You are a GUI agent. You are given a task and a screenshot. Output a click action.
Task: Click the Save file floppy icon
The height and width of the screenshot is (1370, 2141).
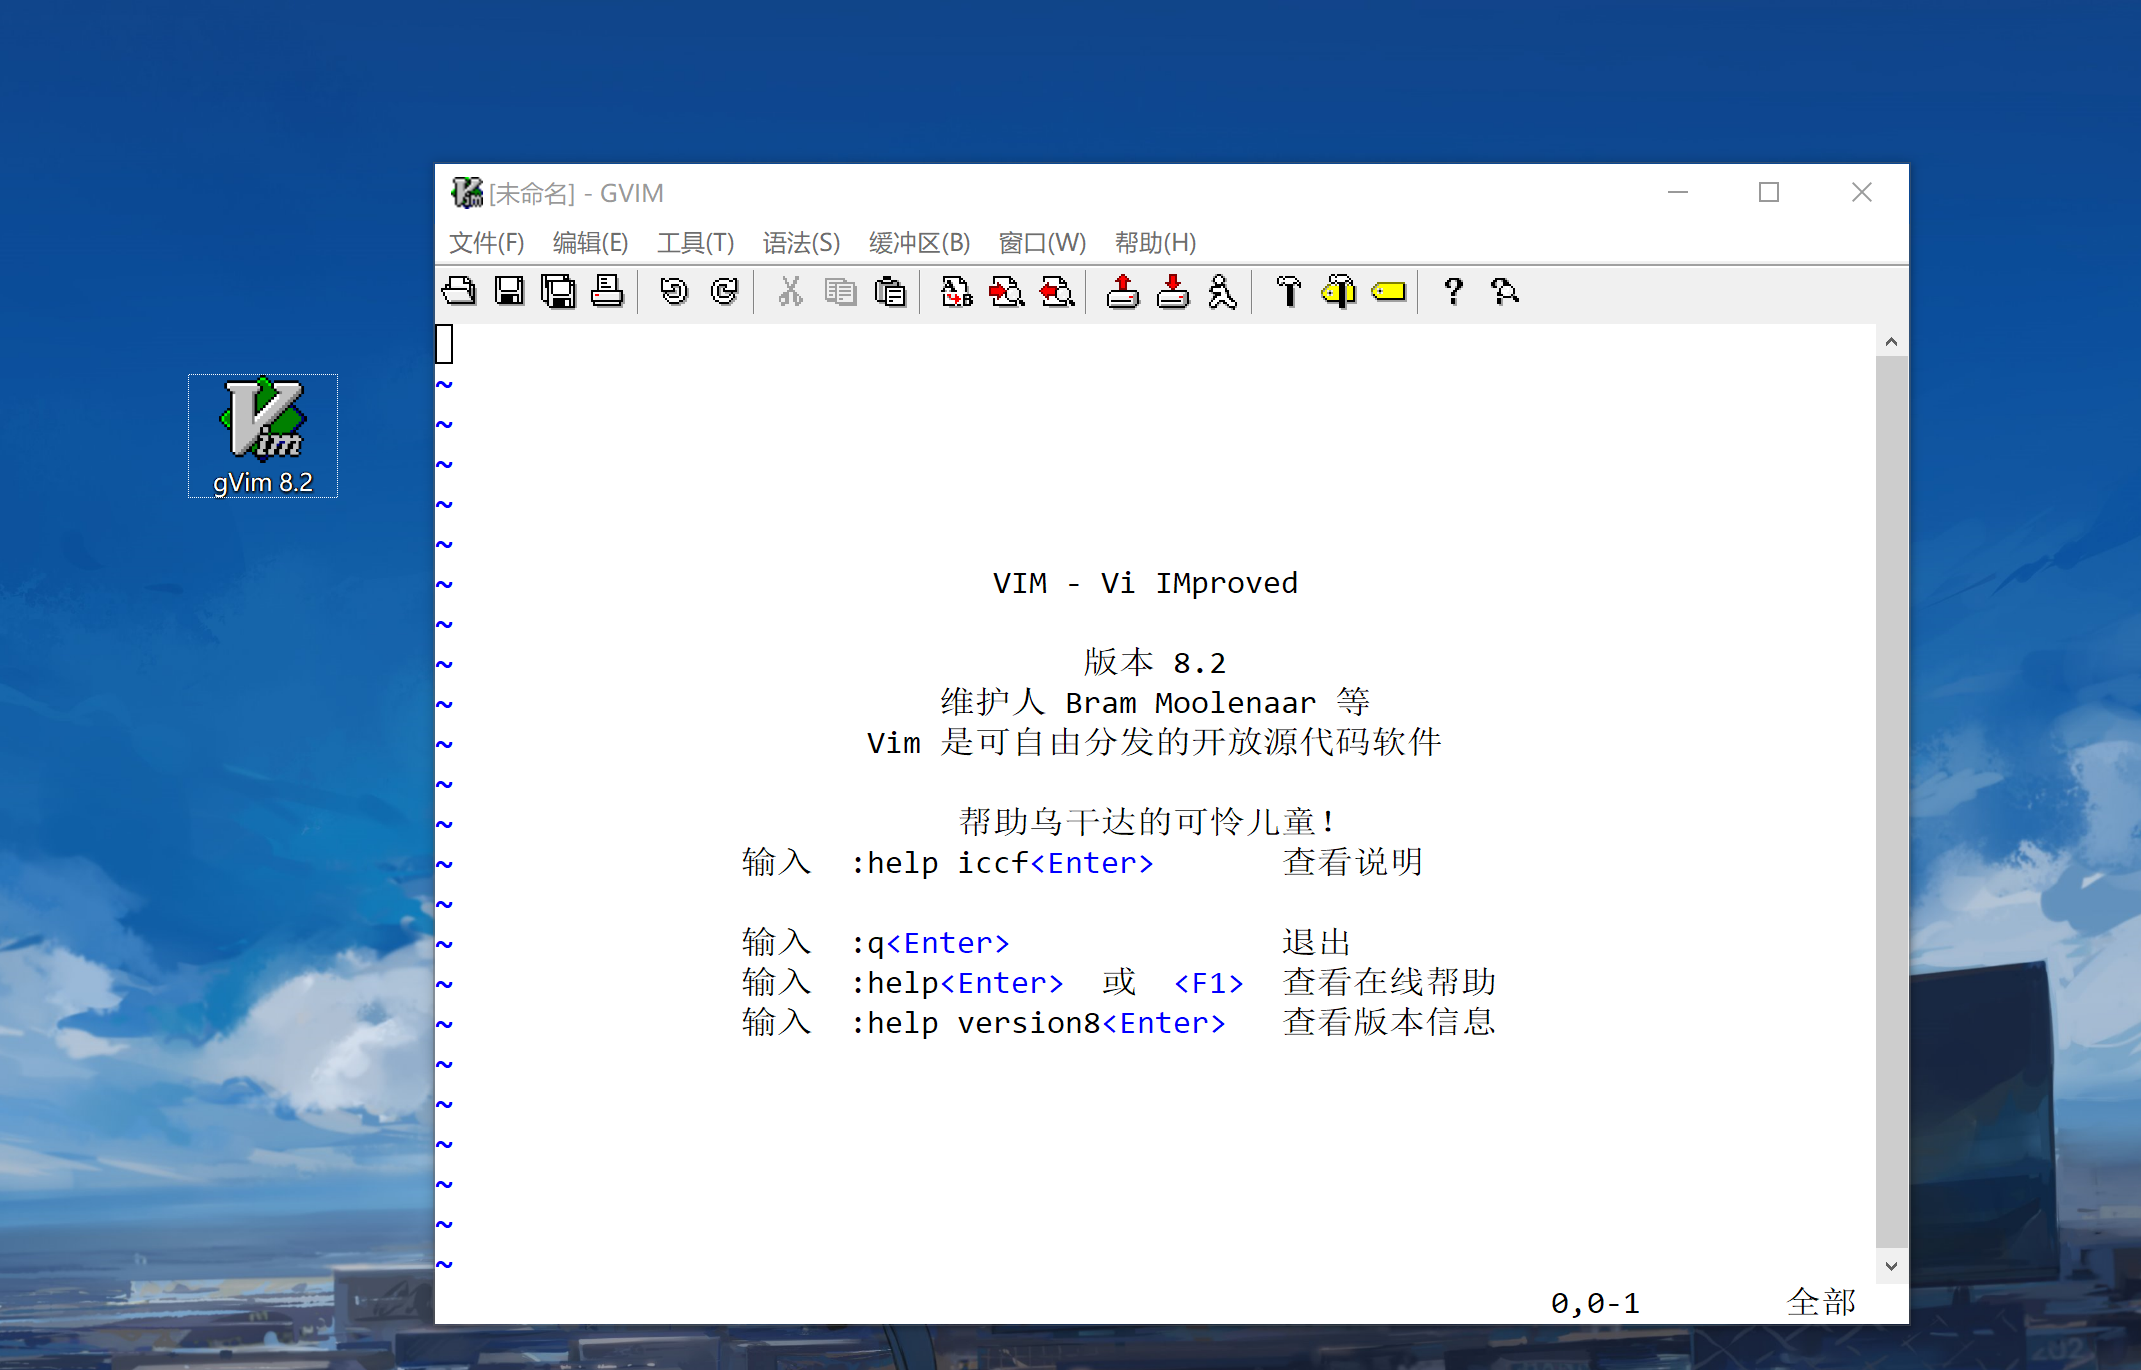(509, 291)
